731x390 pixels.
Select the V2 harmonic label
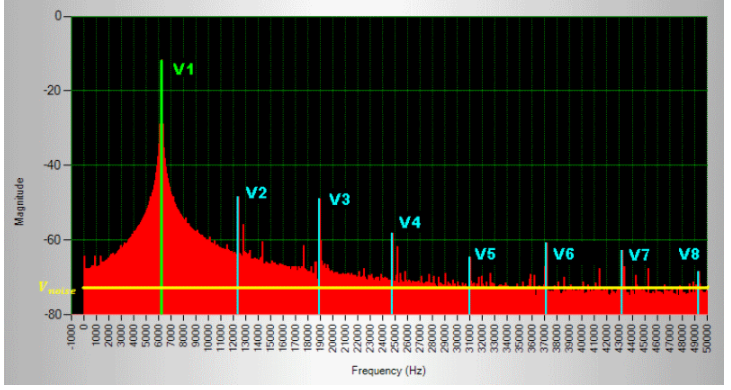point(256,192)
